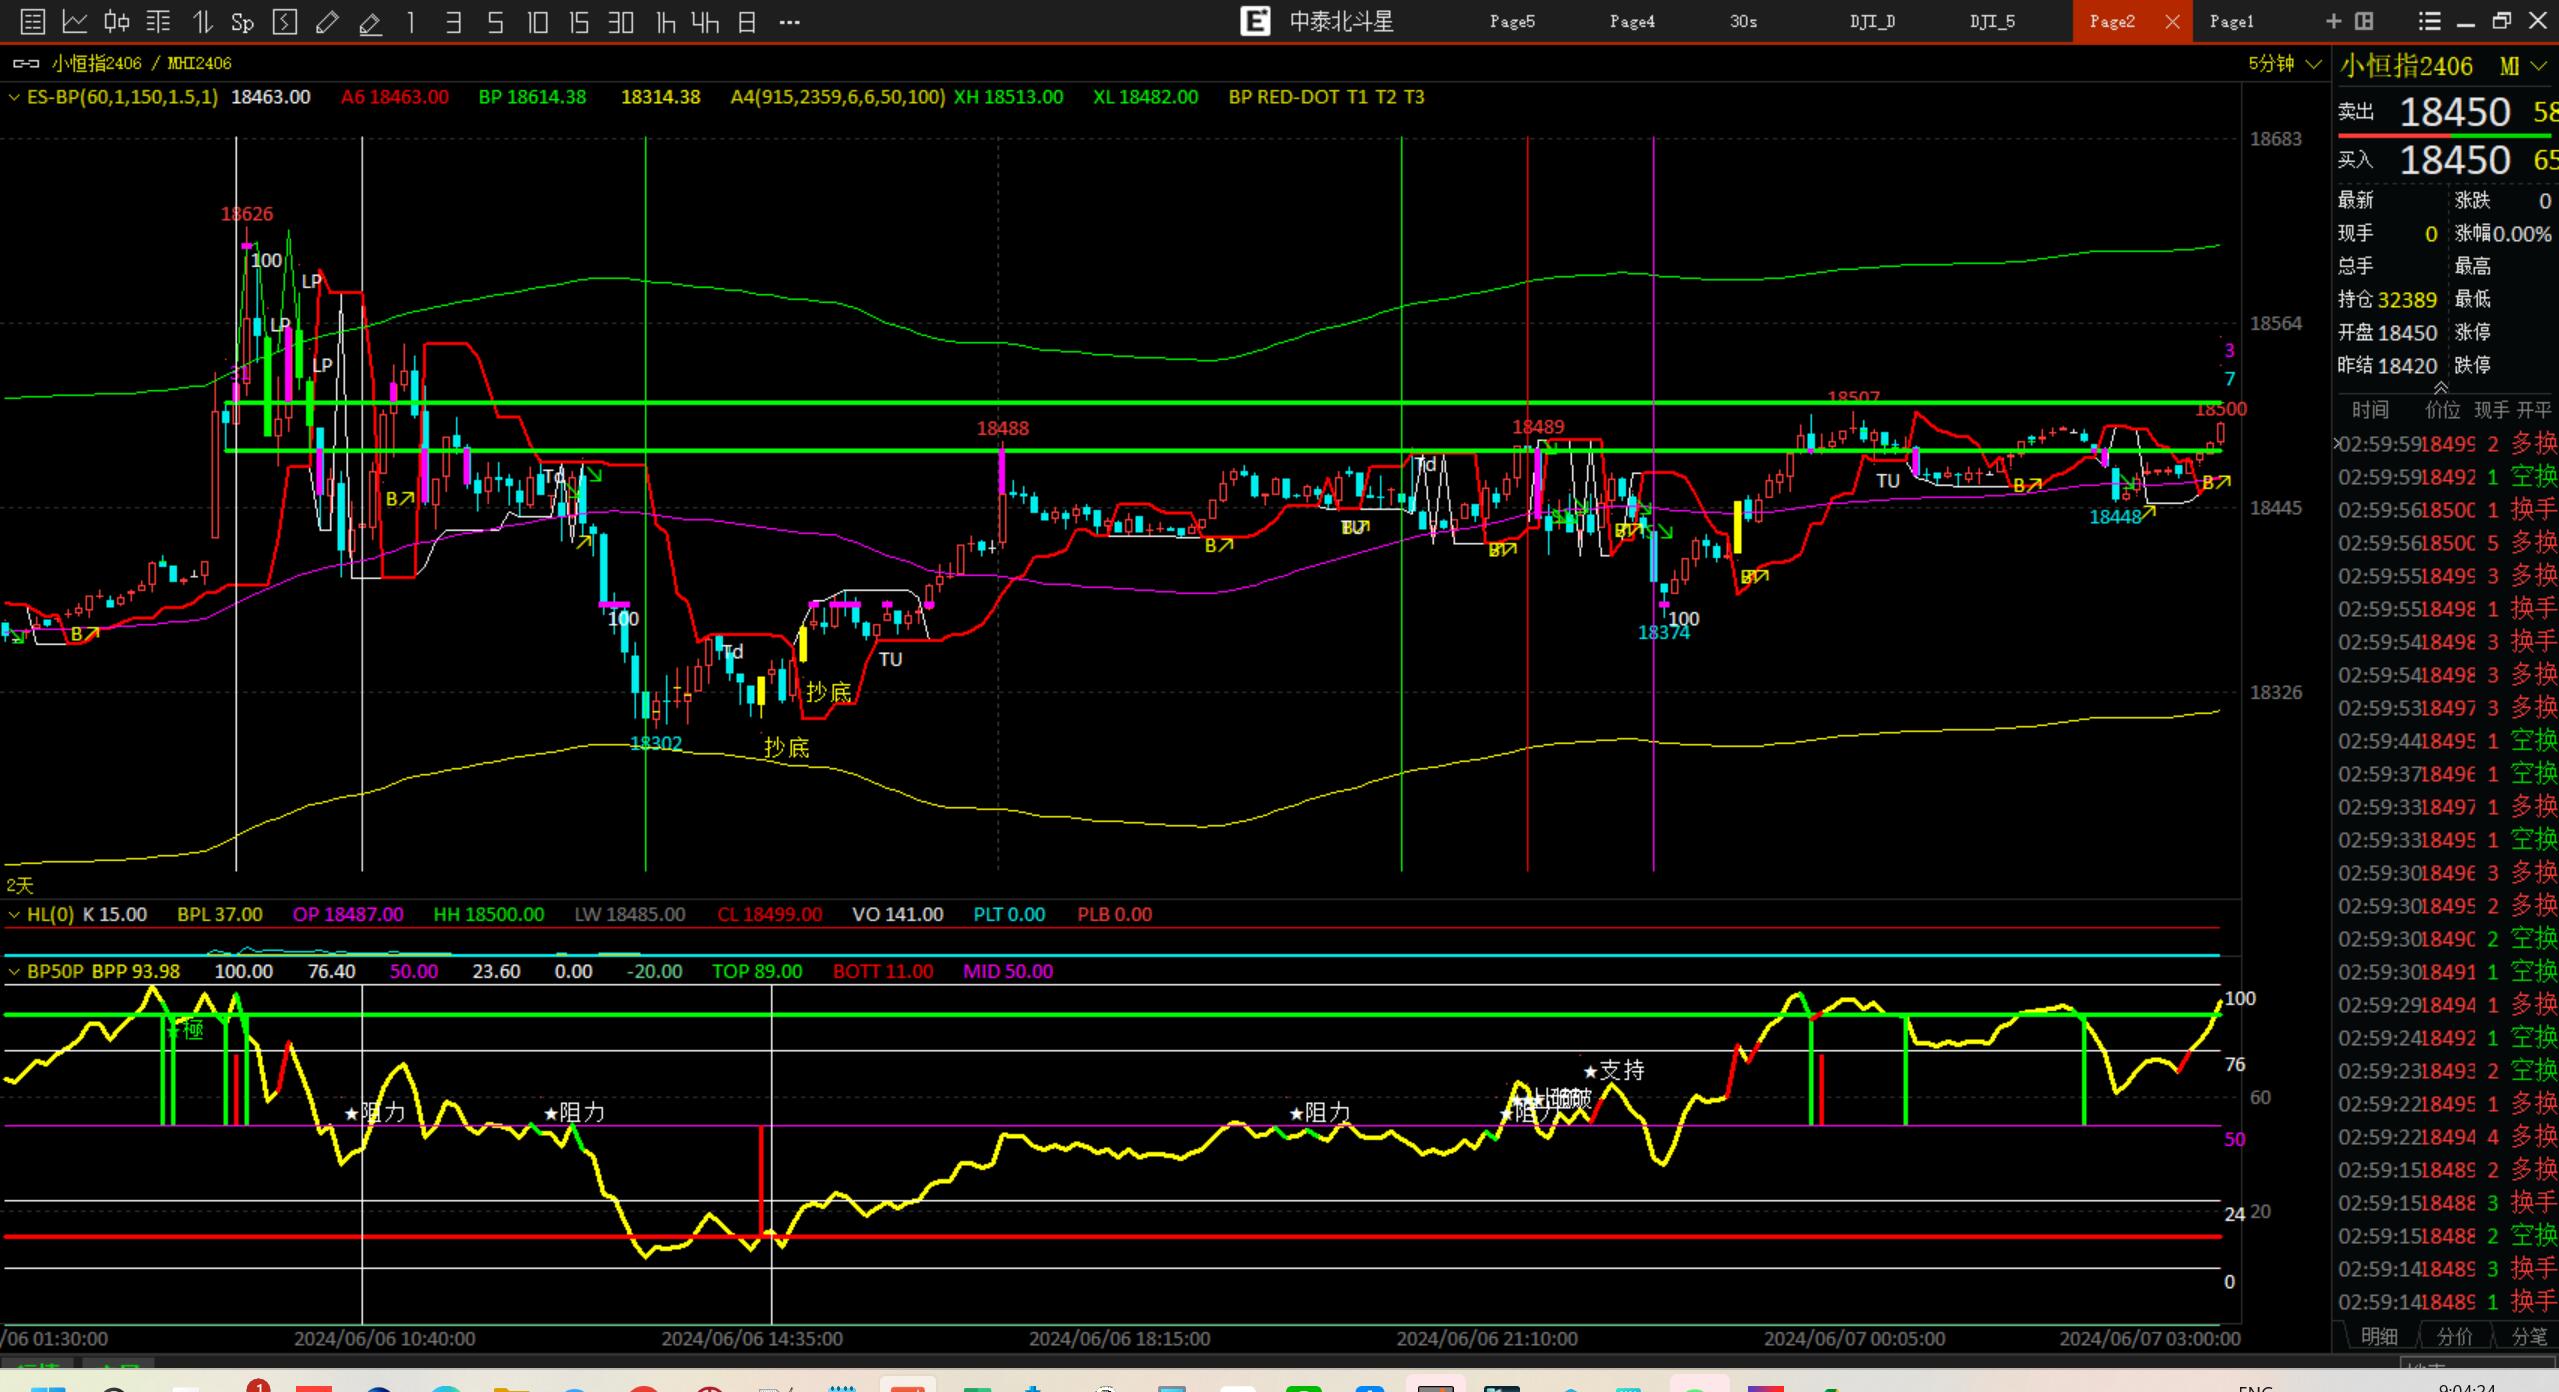Collapse the HL(0) indicator chevron
Image resolution: width=2559 pixels, height=1392 pixels.
coord(14,914)
